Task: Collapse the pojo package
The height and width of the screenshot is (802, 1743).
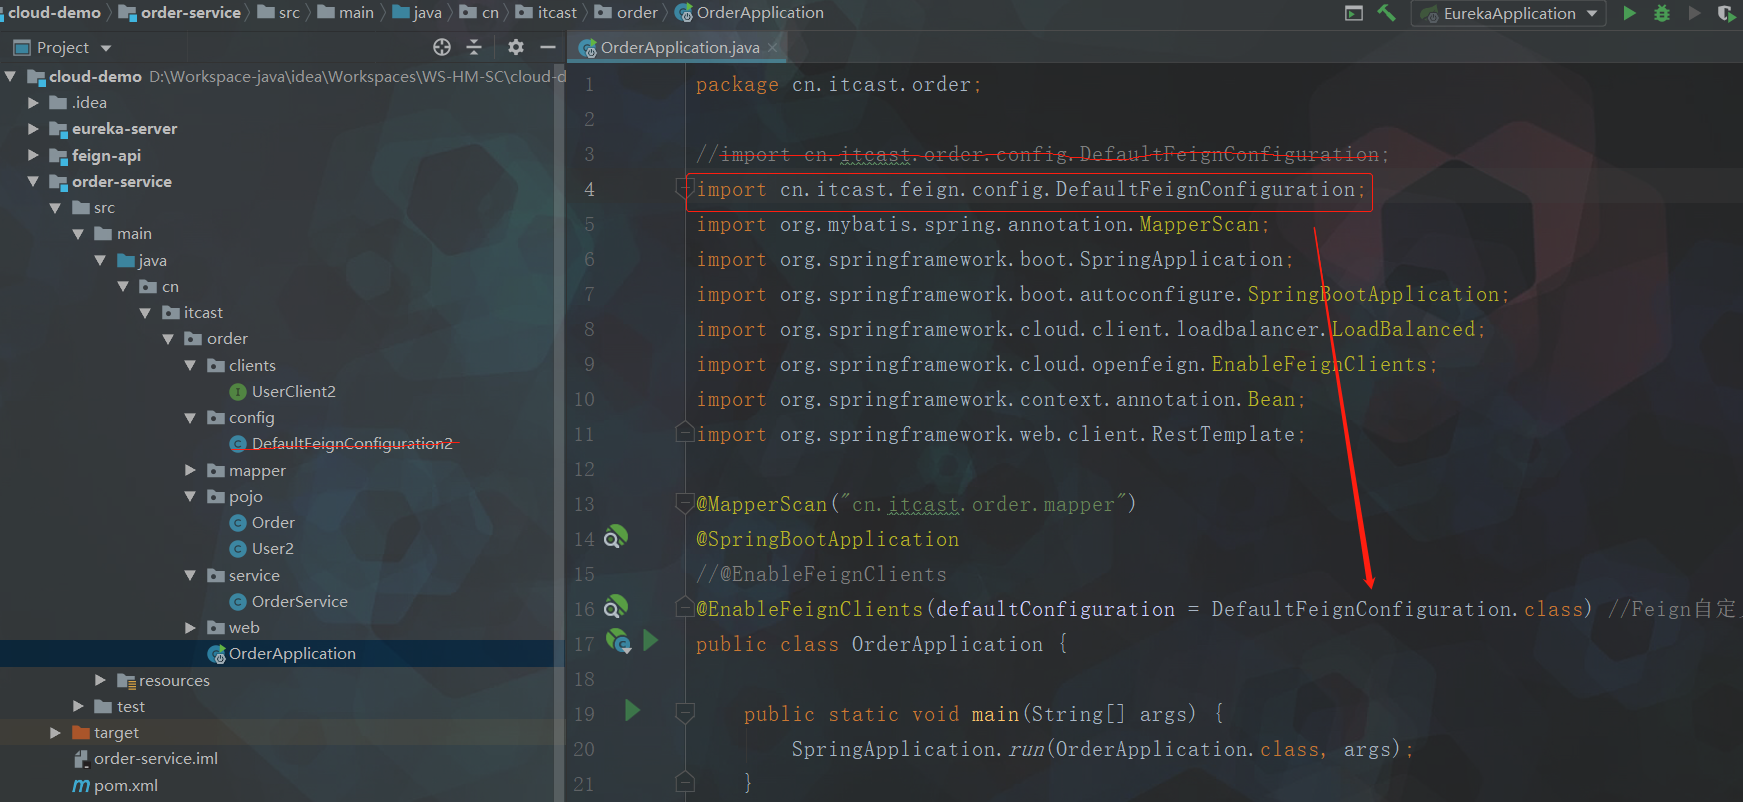Action: coord(190,496)
